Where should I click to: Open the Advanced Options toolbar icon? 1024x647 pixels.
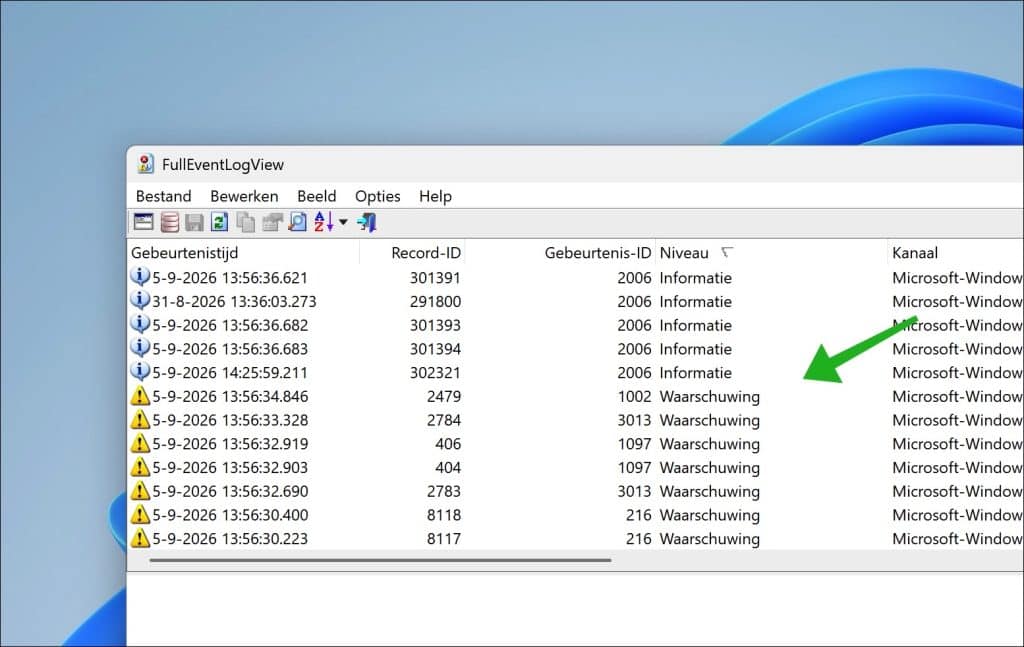click(x=144, y=223)
